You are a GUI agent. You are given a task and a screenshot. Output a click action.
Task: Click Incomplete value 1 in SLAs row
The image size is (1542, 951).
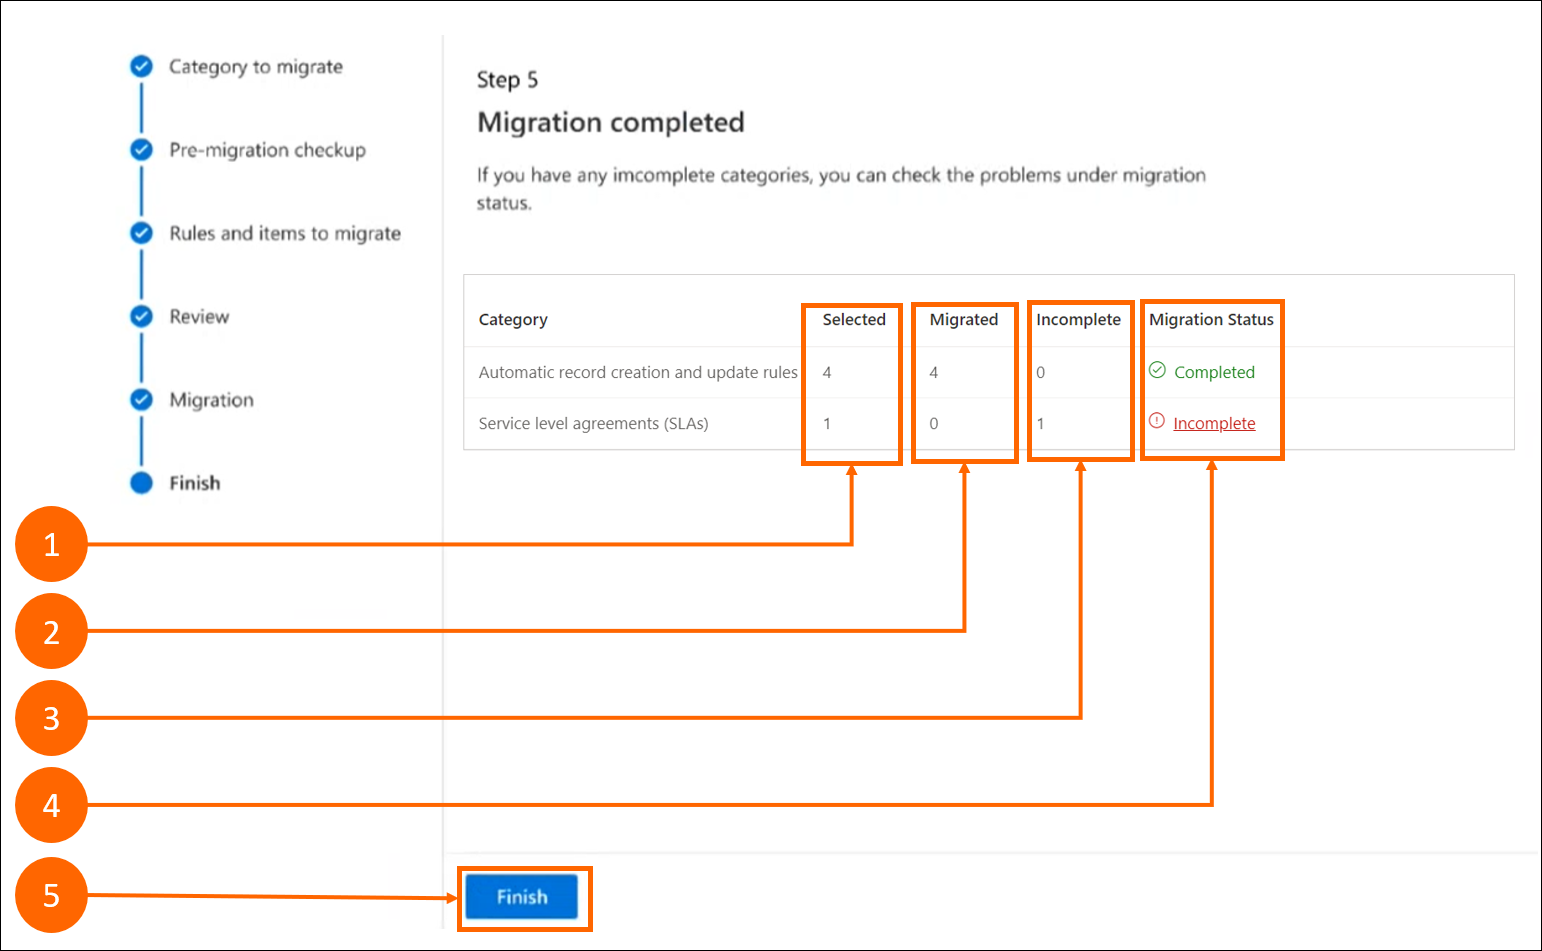coord(1041,424)
